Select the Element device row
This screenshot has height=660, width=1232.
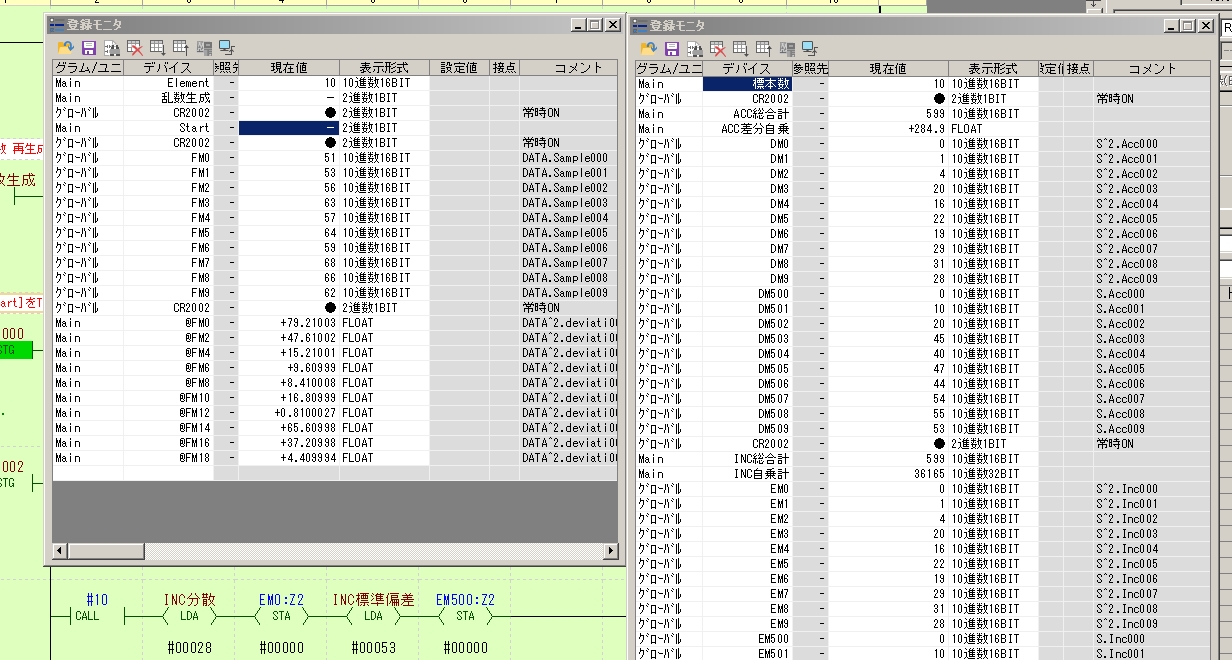[x=335, y=83]
